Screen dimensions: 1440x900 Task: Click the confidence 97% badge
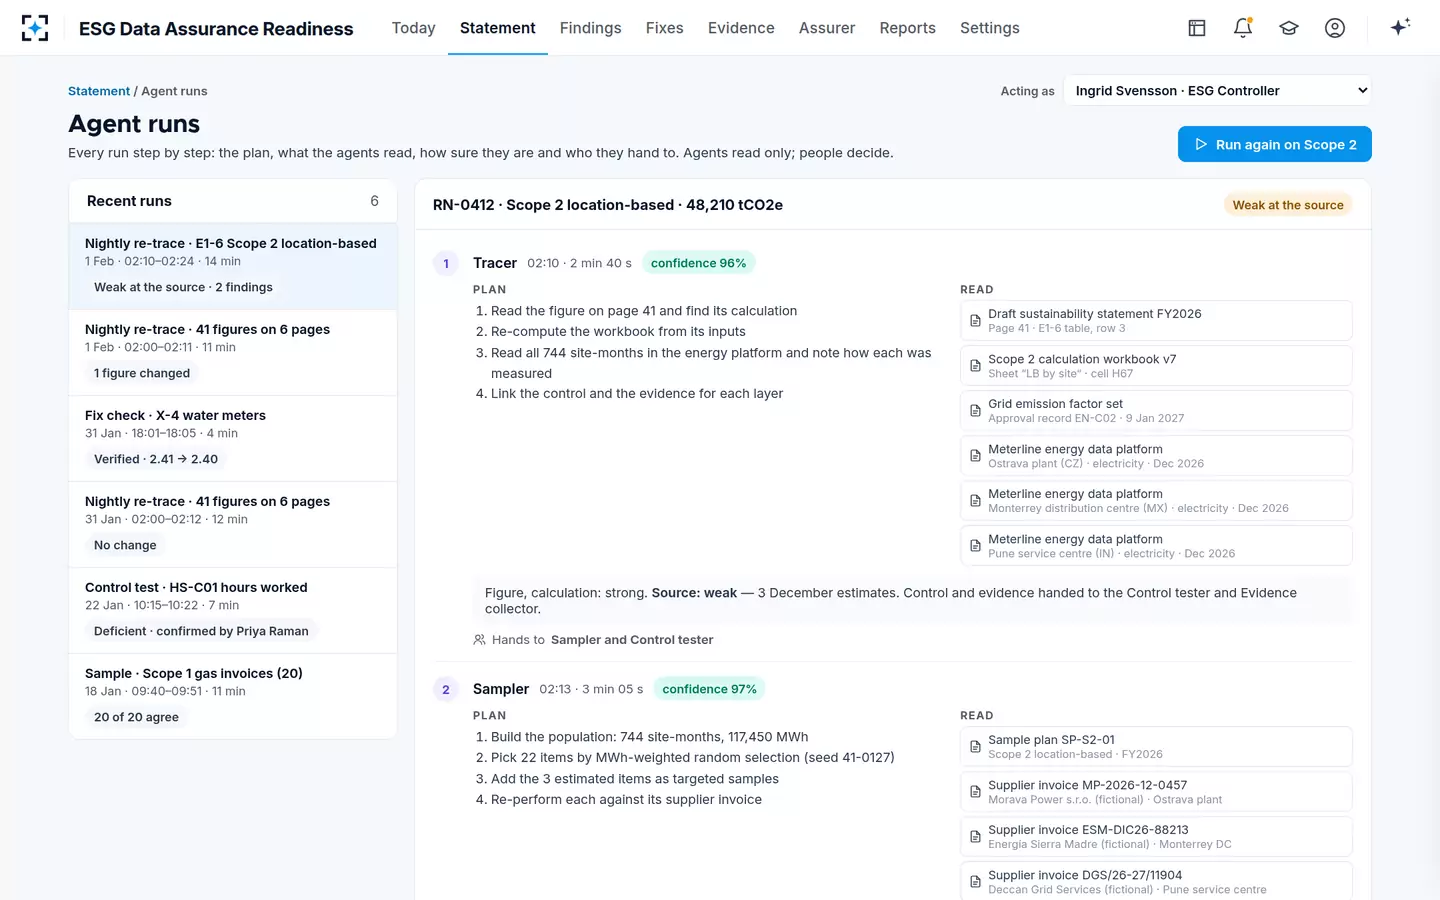[x=709, y=689]
